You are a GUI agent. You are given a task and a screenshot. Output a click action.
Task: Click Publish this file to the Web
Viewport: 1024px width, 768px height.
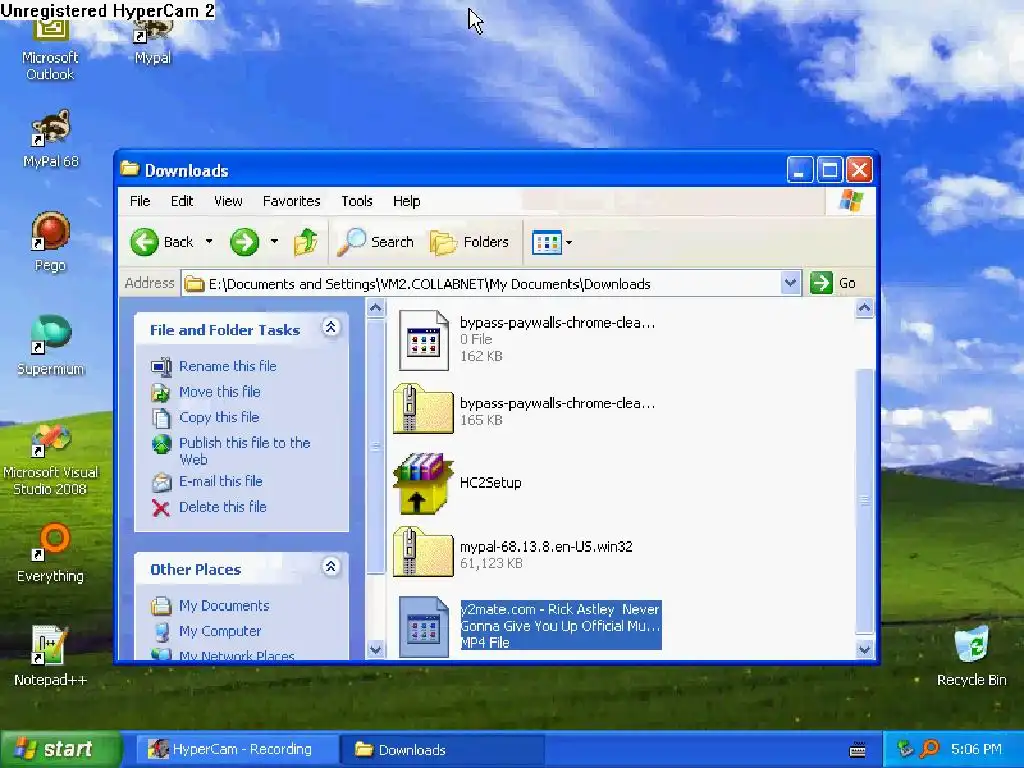(244, 451)
